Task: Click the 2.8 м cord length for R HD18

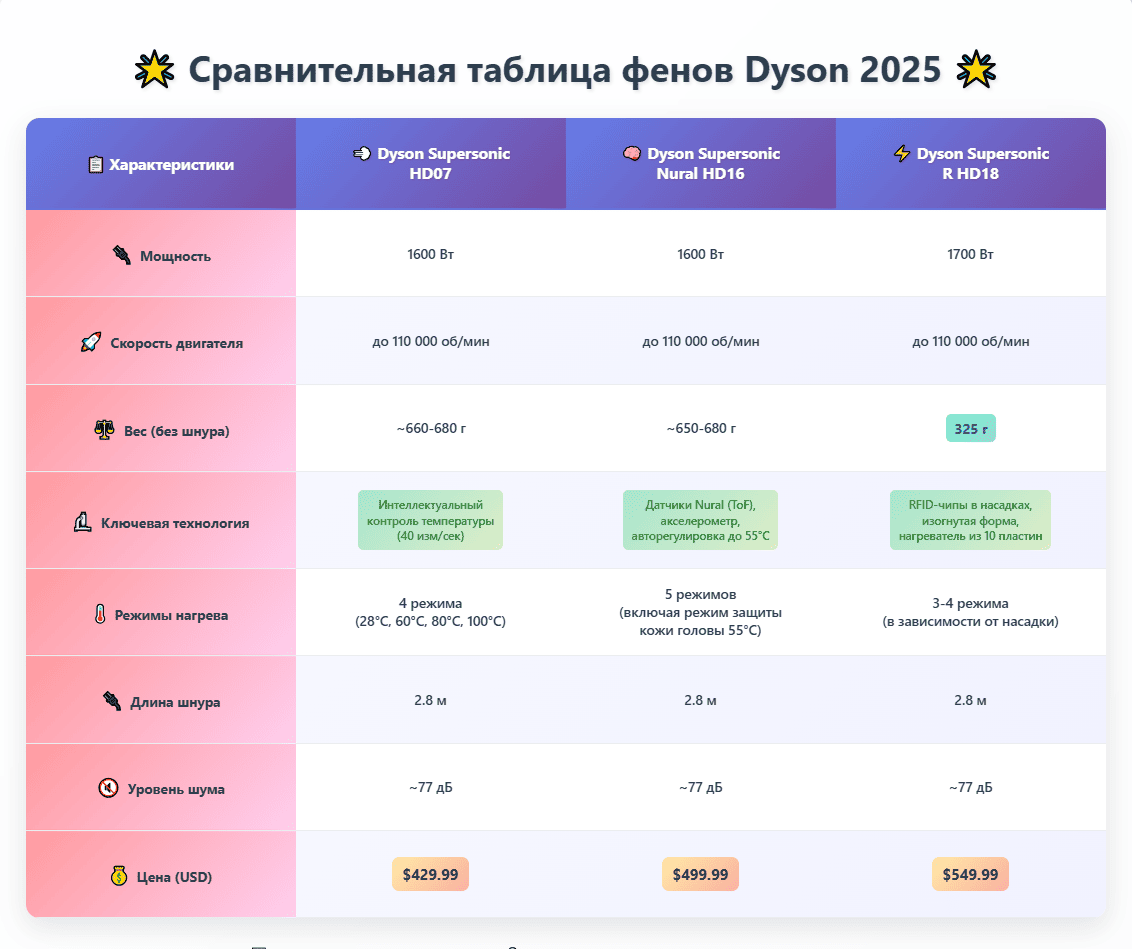Action: coord(970,700)
